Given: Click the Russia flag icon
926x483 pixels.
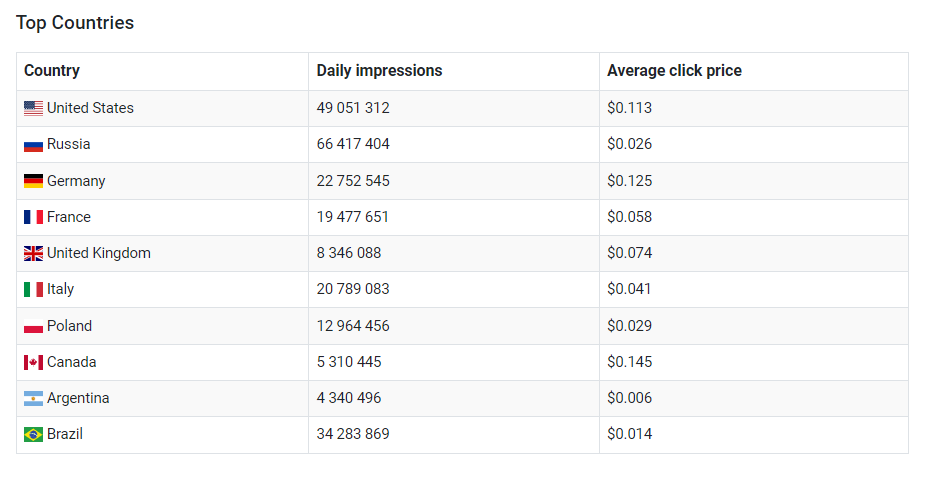Looking at the screenshot, I should coord(33,145).
